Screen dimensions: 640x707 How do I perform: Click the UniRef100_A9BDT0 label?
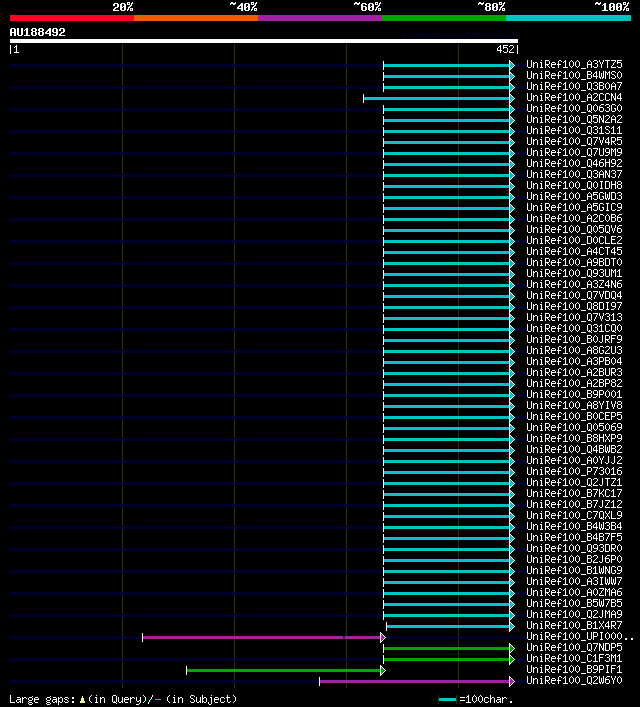pyautogui.click(x=574, y=262)
